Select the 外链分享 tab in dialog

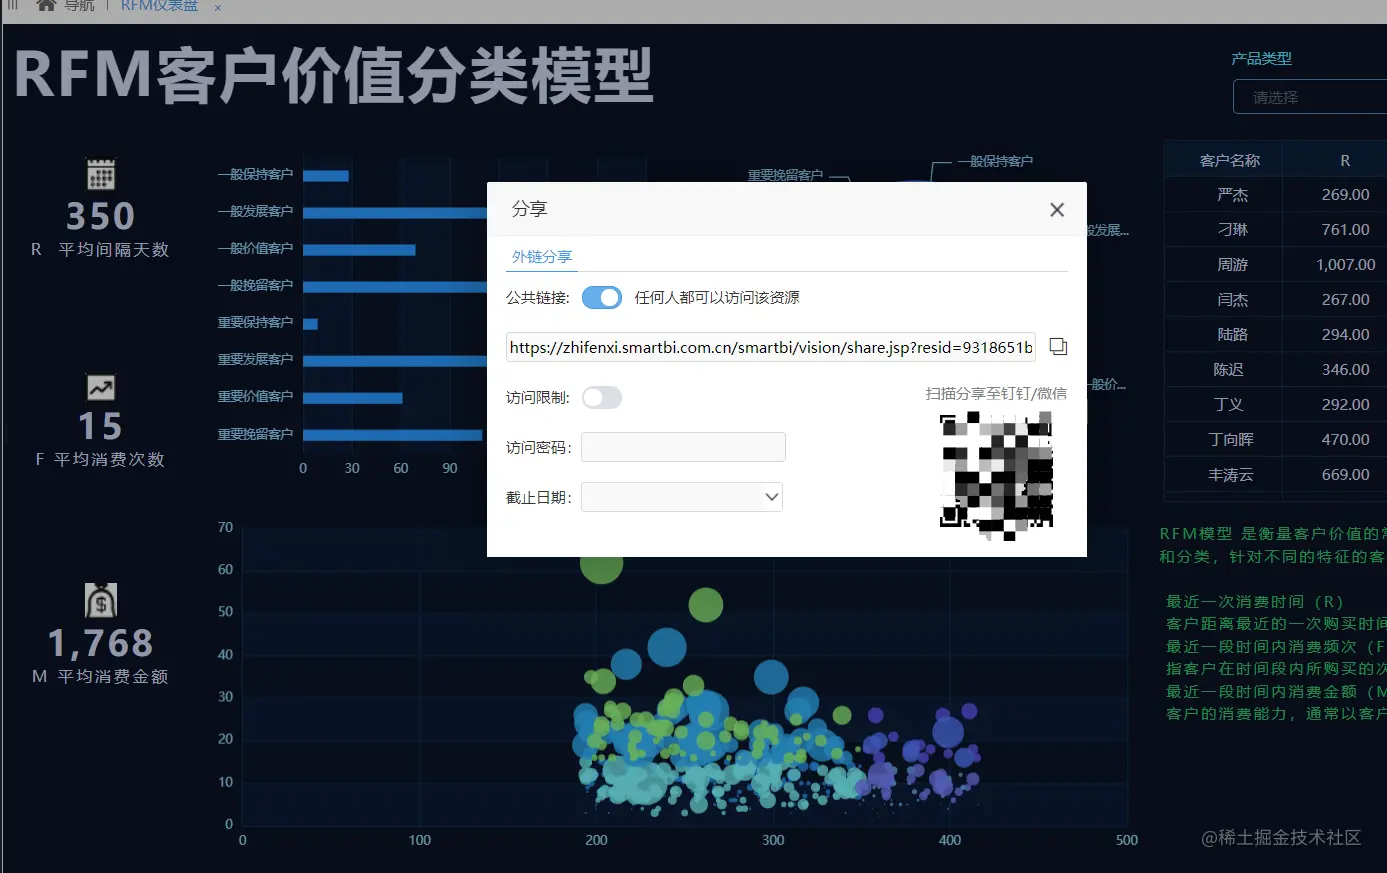pos(541,256)
